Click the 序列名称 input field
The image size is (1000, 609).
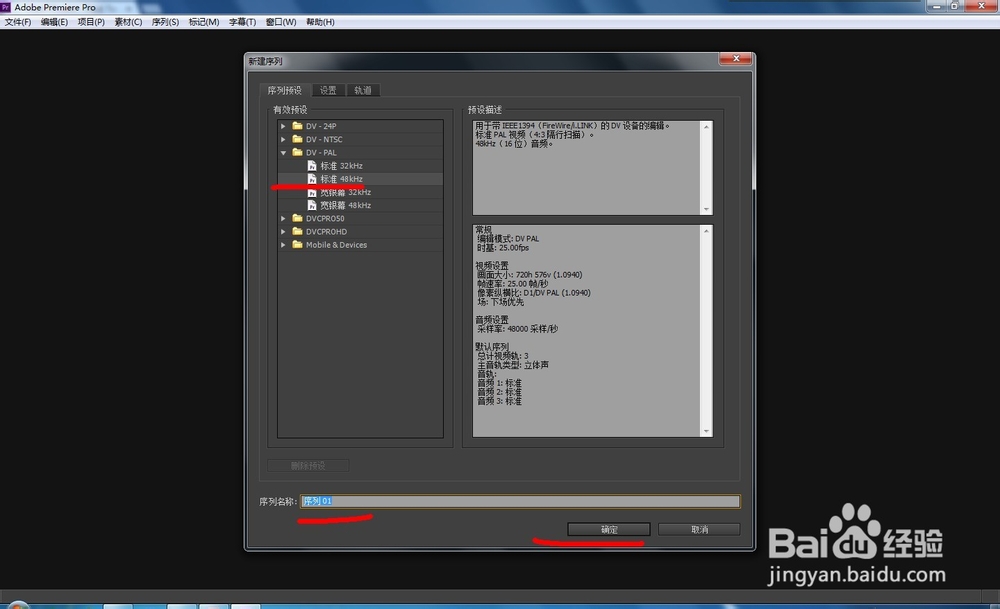pos(520,501)
